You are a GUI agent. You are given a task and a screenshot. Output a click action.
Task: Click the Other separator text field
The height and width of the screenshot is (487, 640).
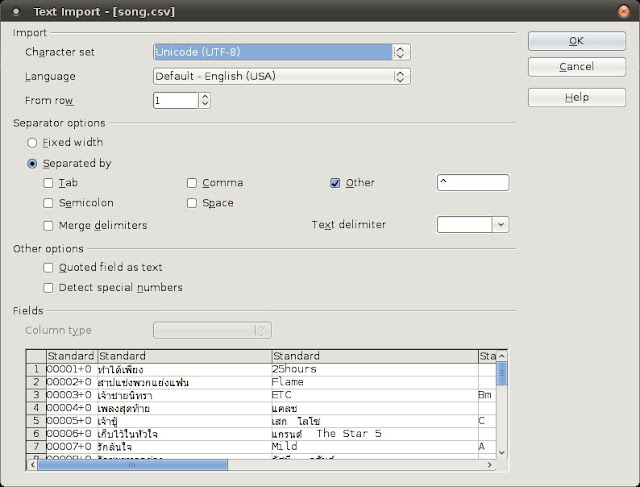[x=473, y=182]
